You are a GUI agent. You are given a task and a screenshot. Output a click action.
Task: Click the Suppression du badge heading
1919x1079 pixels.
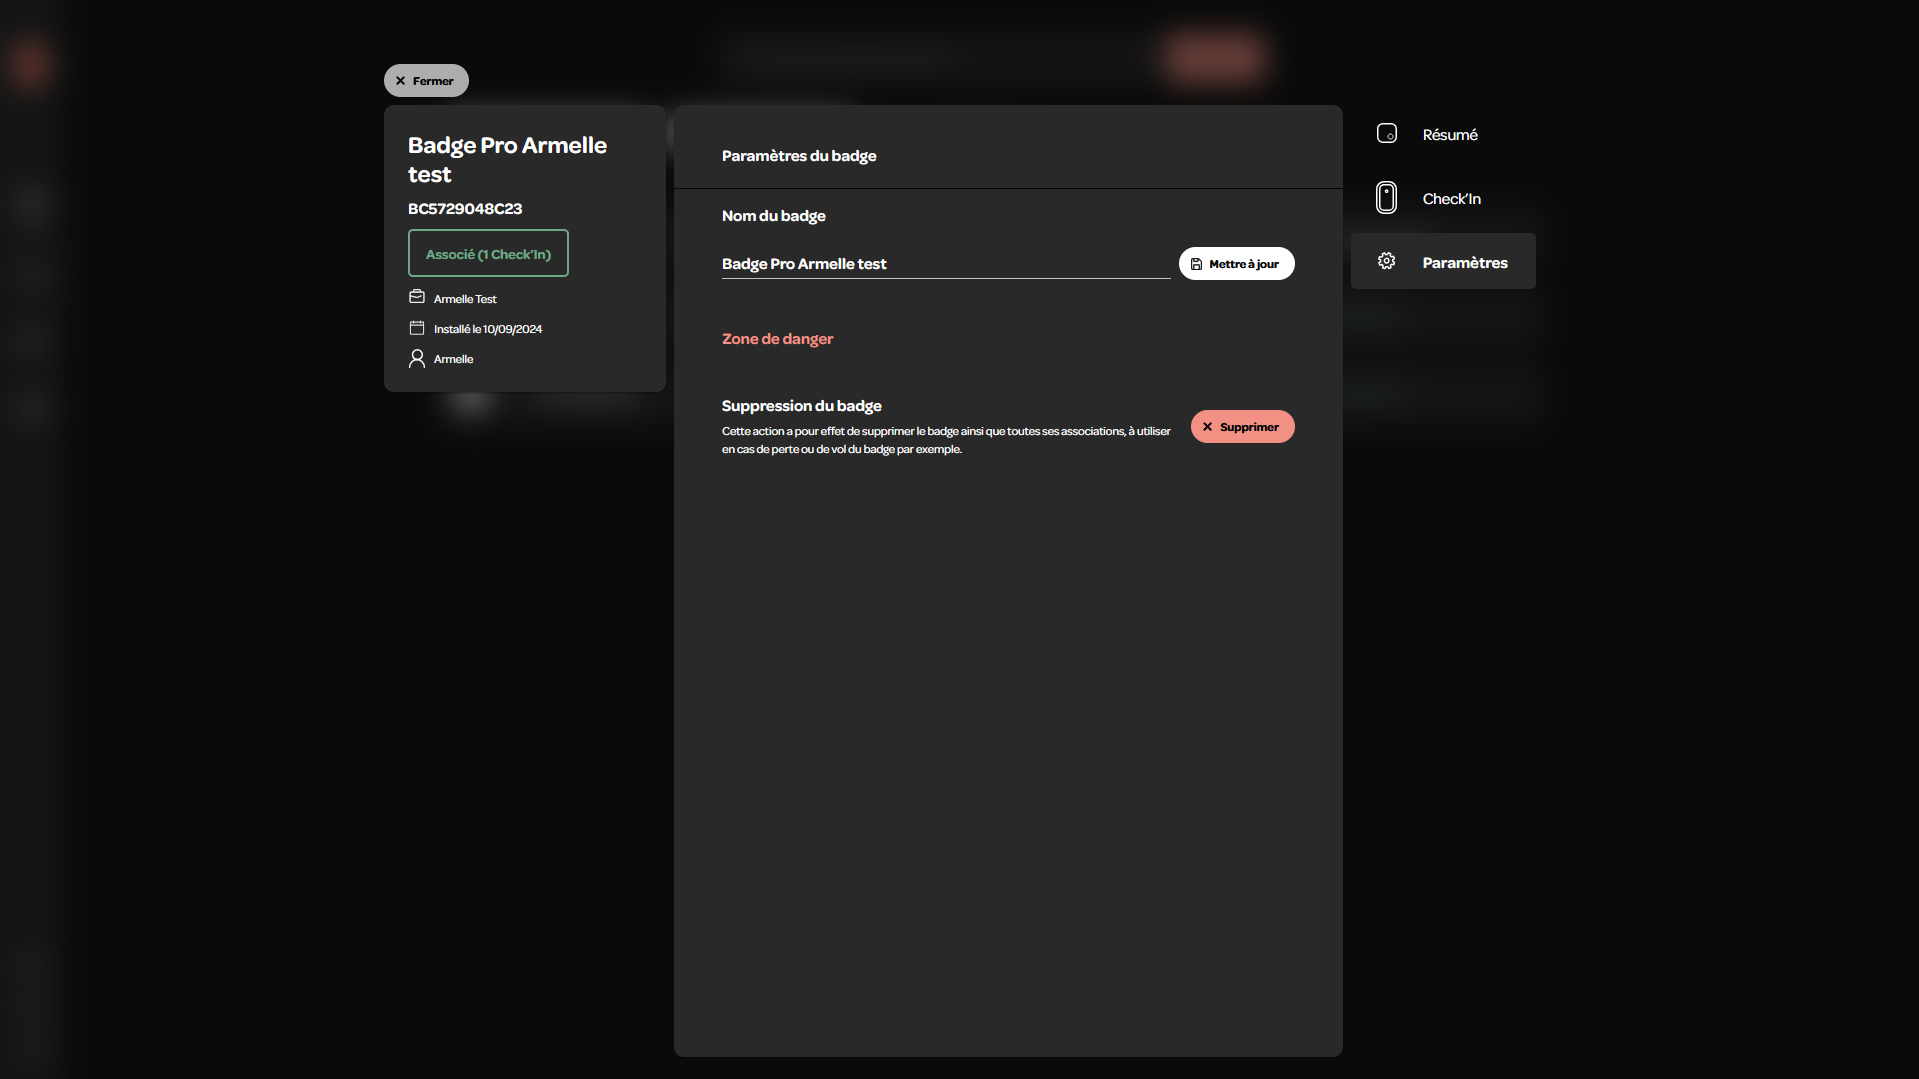click(x=802, y=406)
